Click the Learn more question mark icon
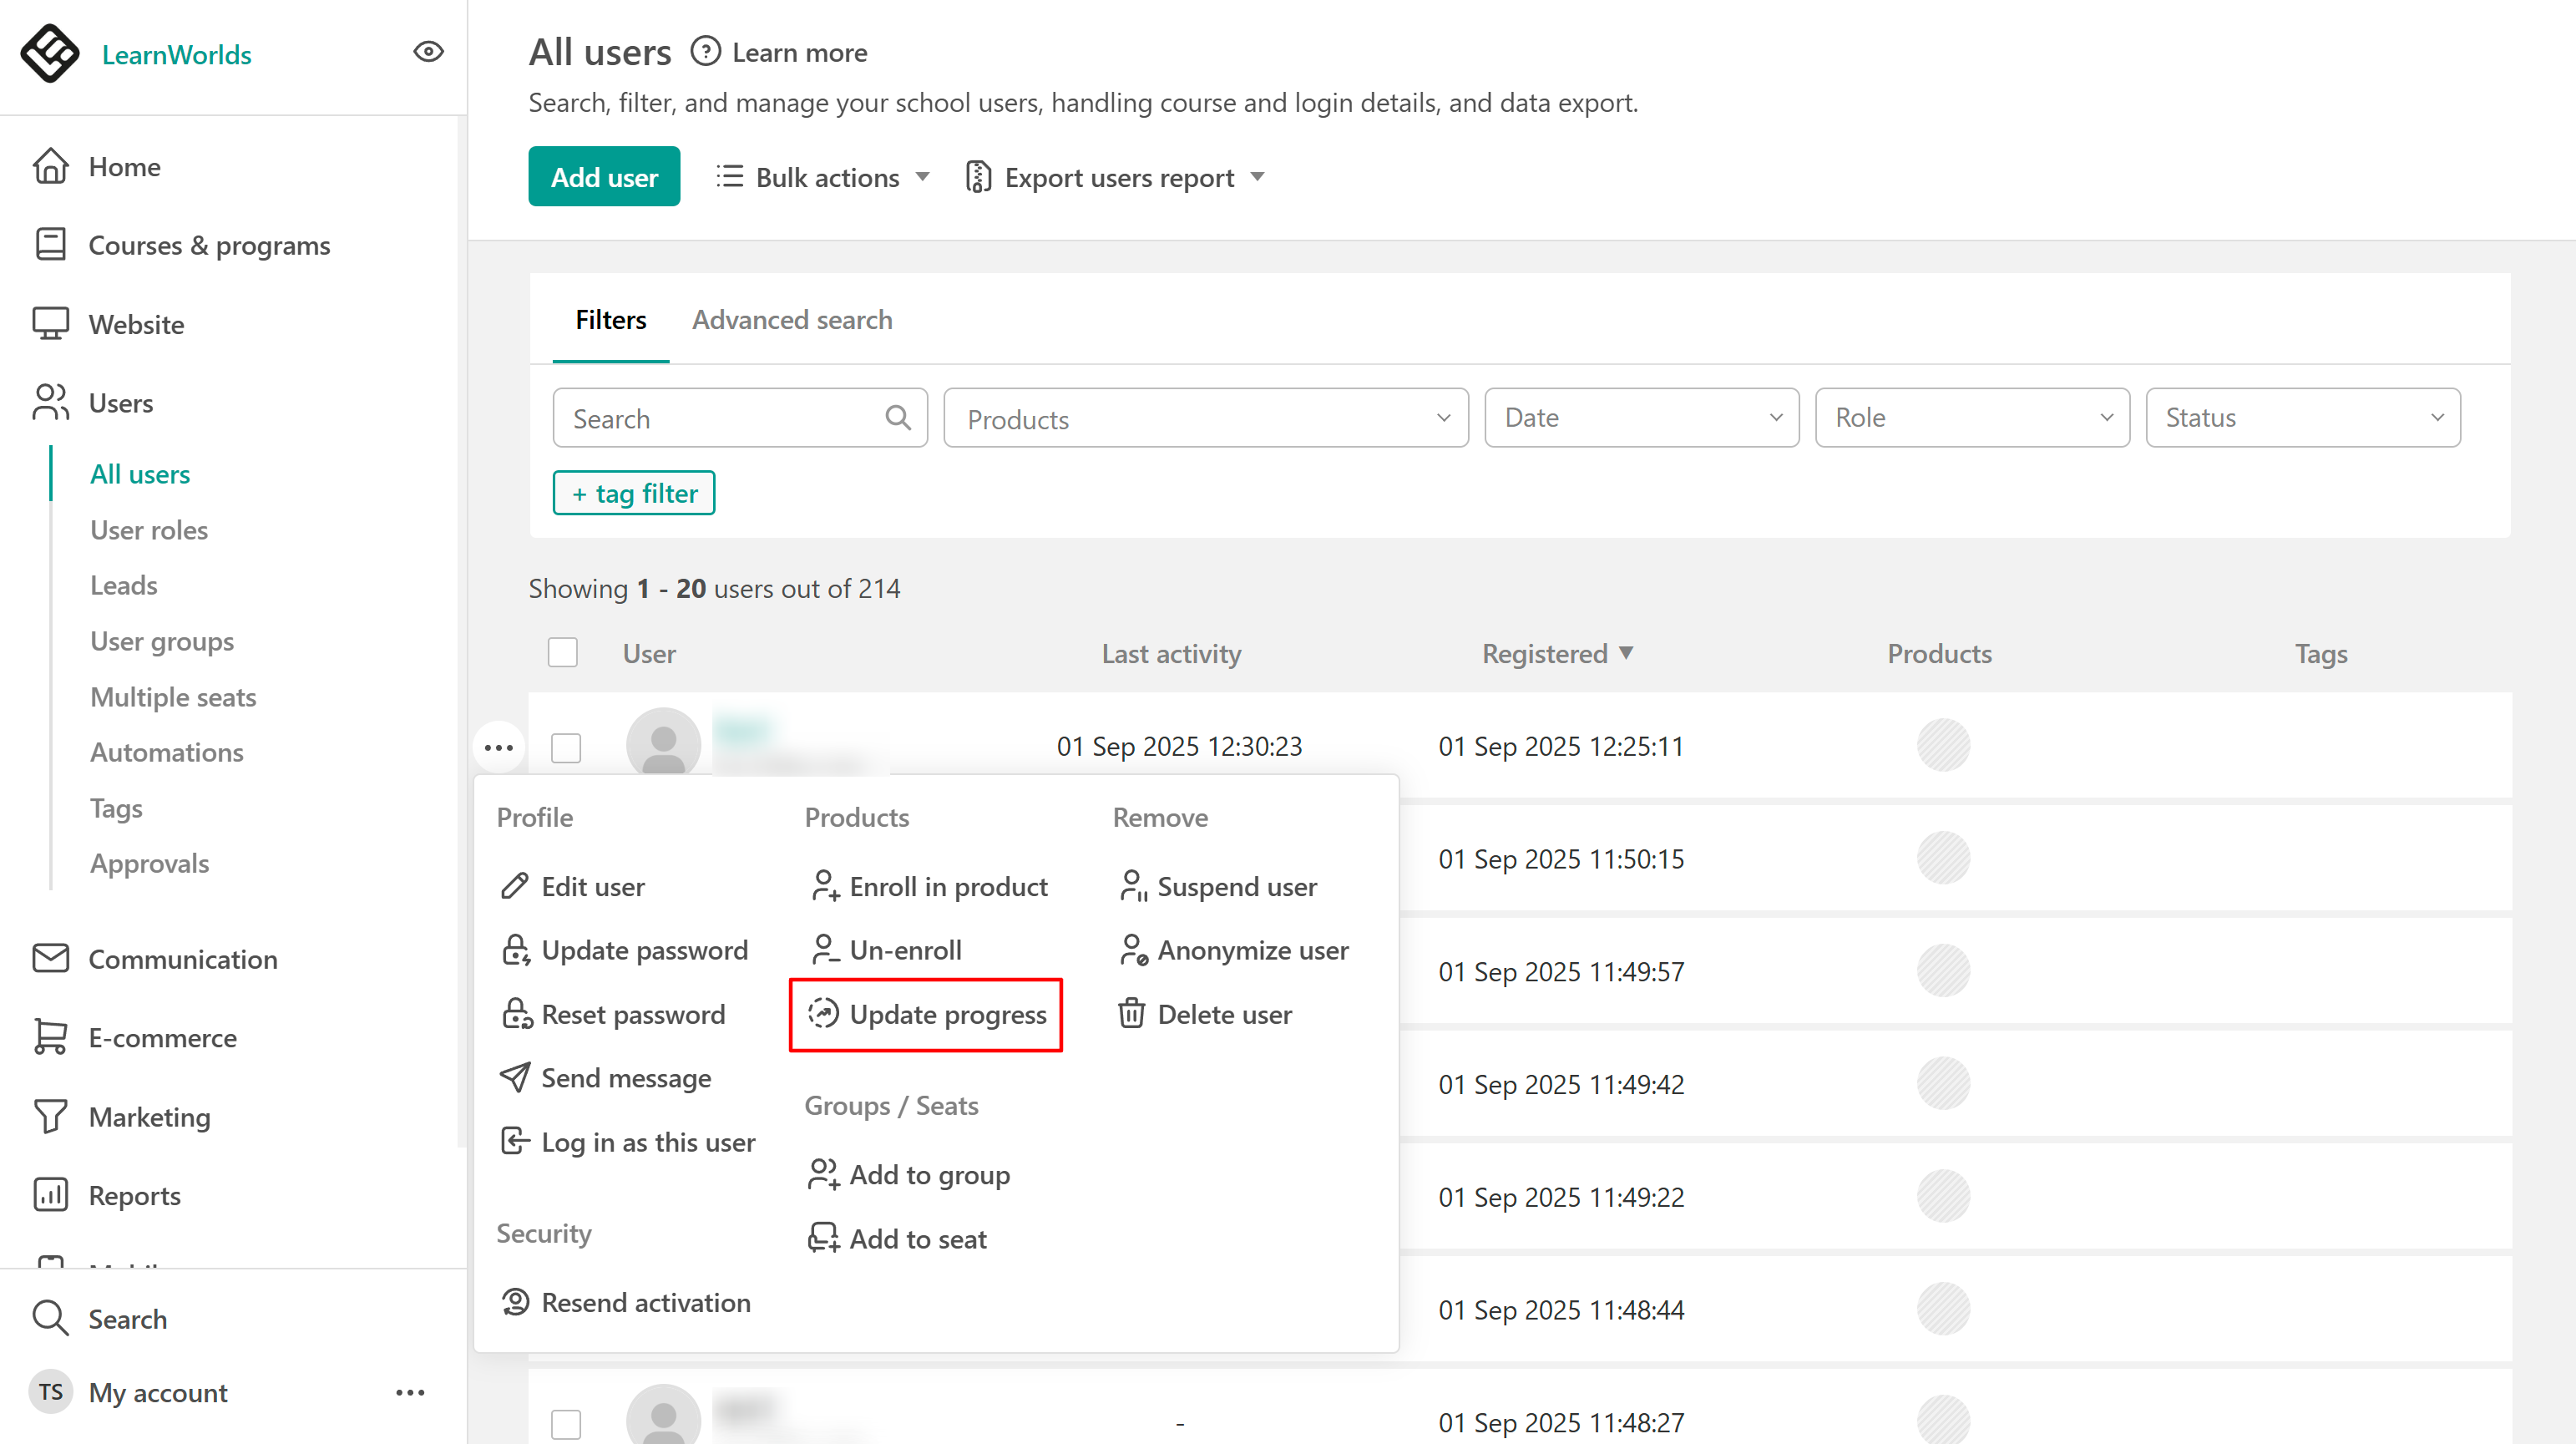The width and height of the screenshot is (2576, 1444). pyautogui.click(x=705, y=52)
